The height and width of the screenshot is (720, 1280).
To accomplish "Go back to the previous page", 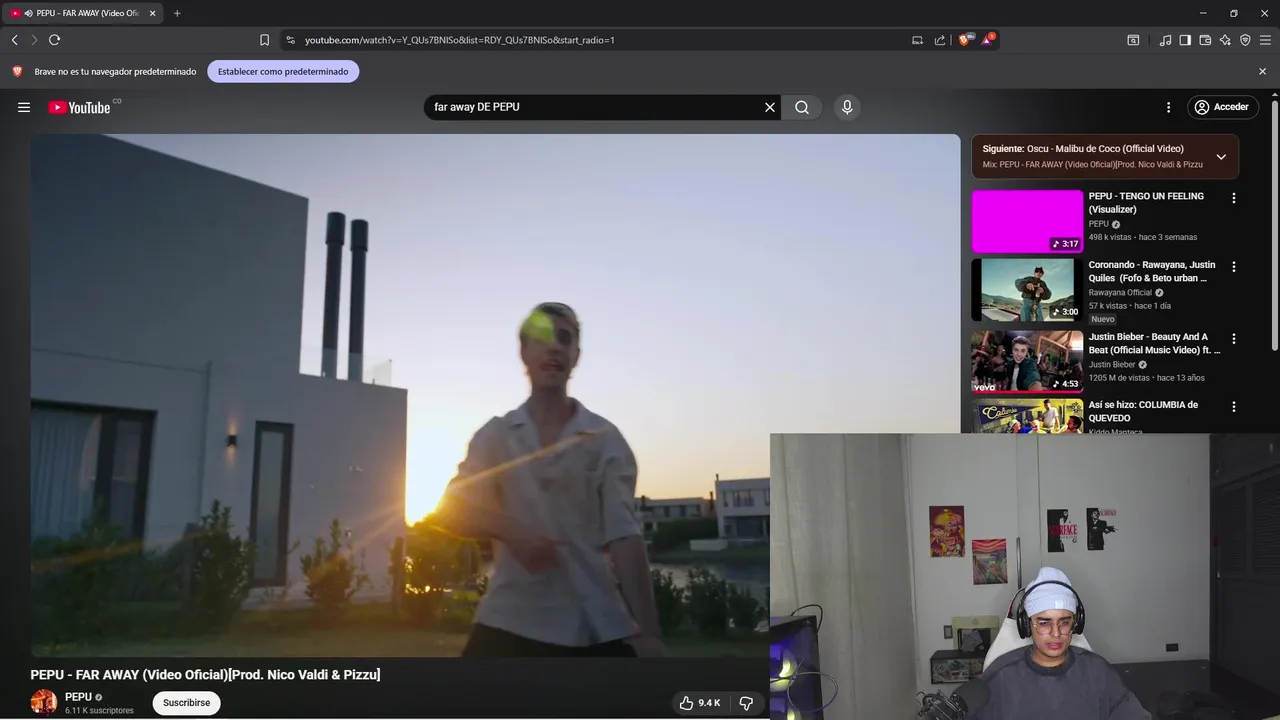I will pyautogui.click(x=15, y=40).
